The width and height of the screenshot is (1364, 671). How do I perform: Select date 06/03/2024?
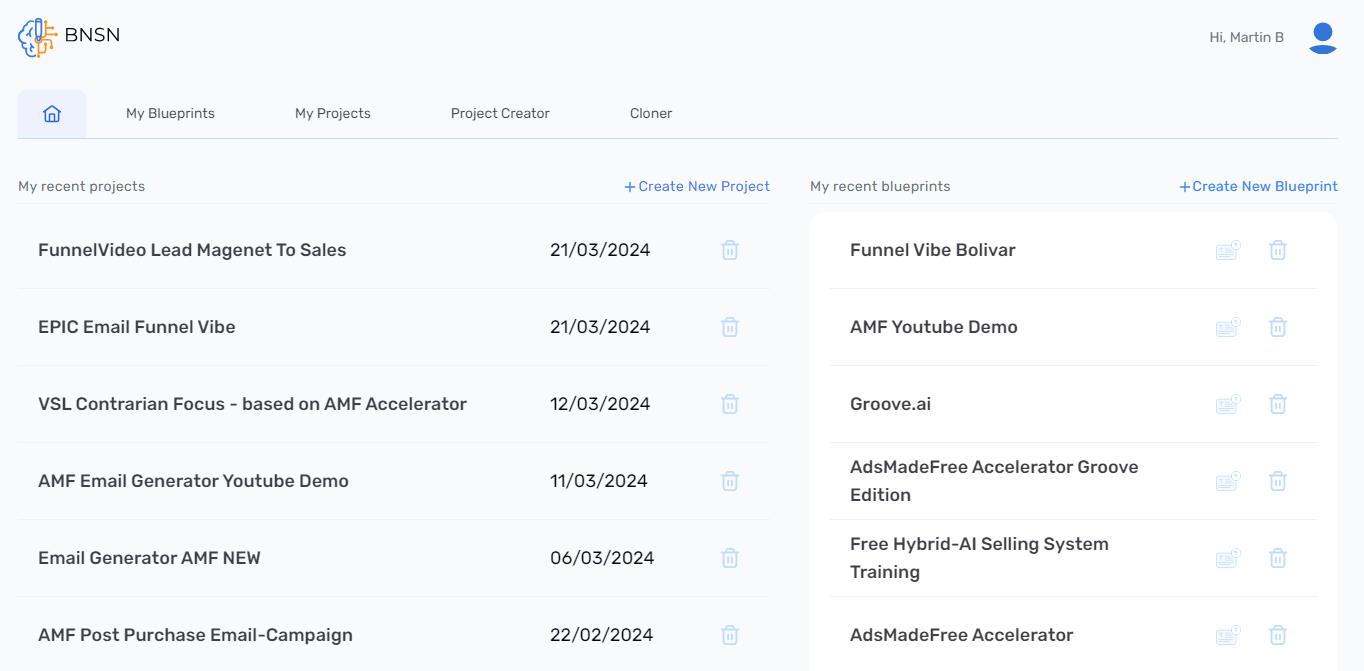tap(602, 558)
